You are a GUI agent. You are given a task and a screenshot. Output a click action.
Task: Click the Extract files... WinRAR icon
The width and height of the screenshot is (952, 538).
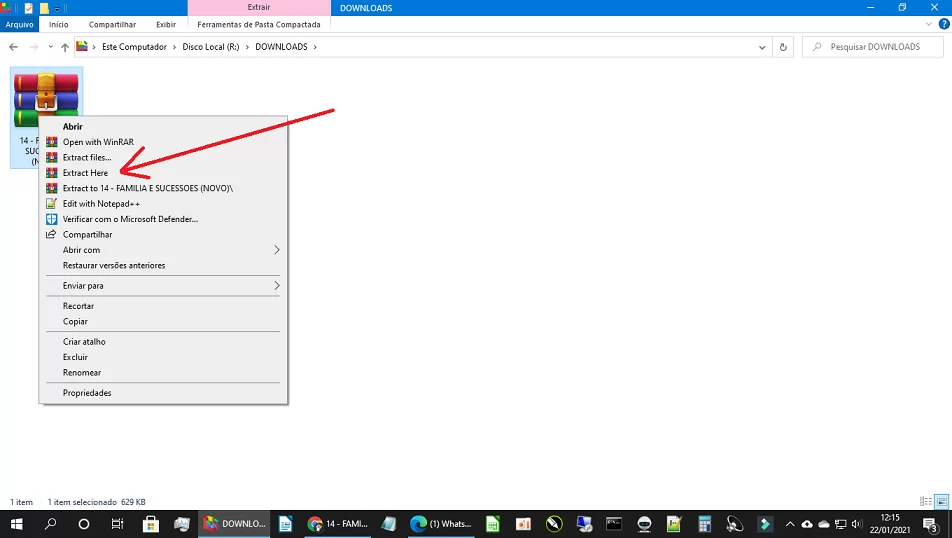click(52, 158)
